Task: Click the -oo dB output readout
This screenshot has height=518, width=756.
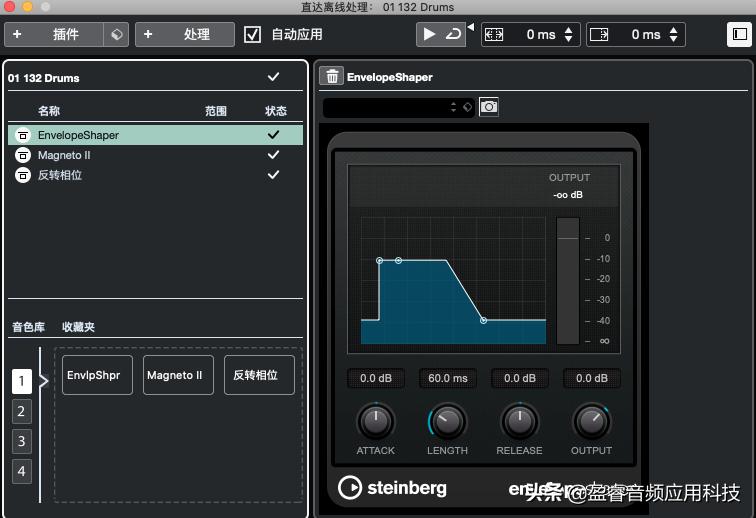Action: pos(568,195)
